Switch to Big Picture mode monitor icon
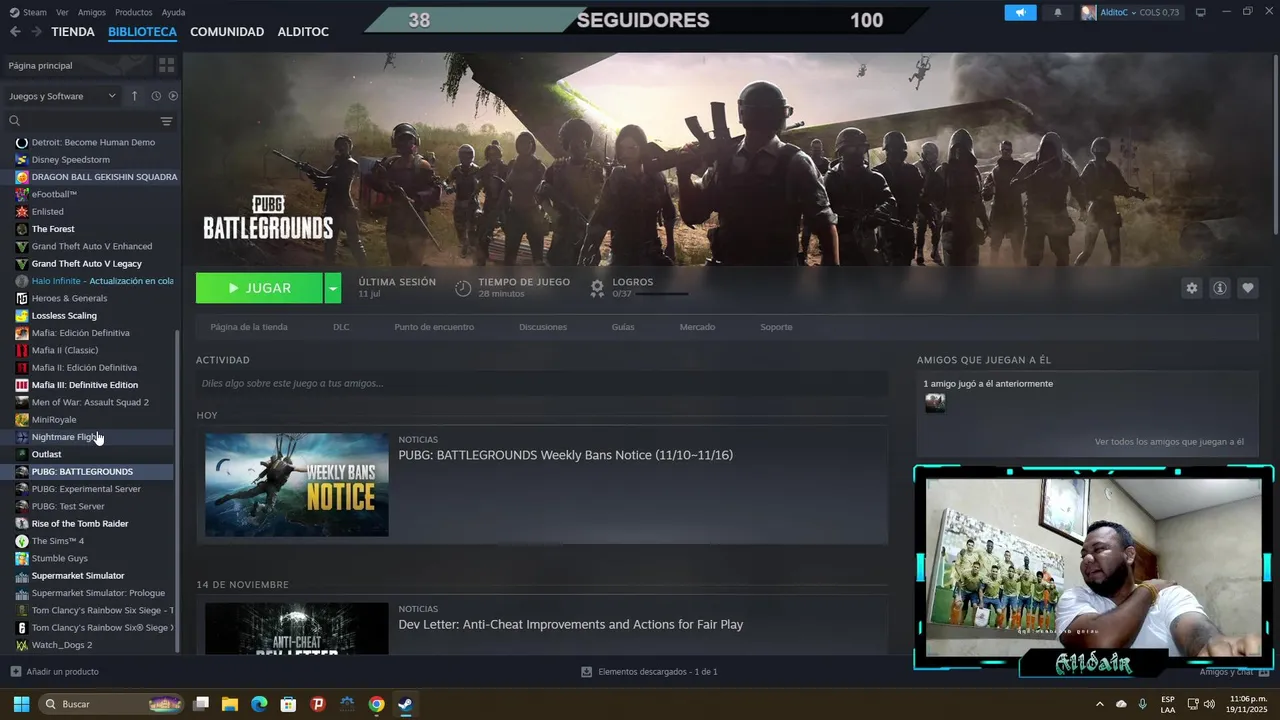This screenshot has width=1280, height=720. pos(1201,12)
